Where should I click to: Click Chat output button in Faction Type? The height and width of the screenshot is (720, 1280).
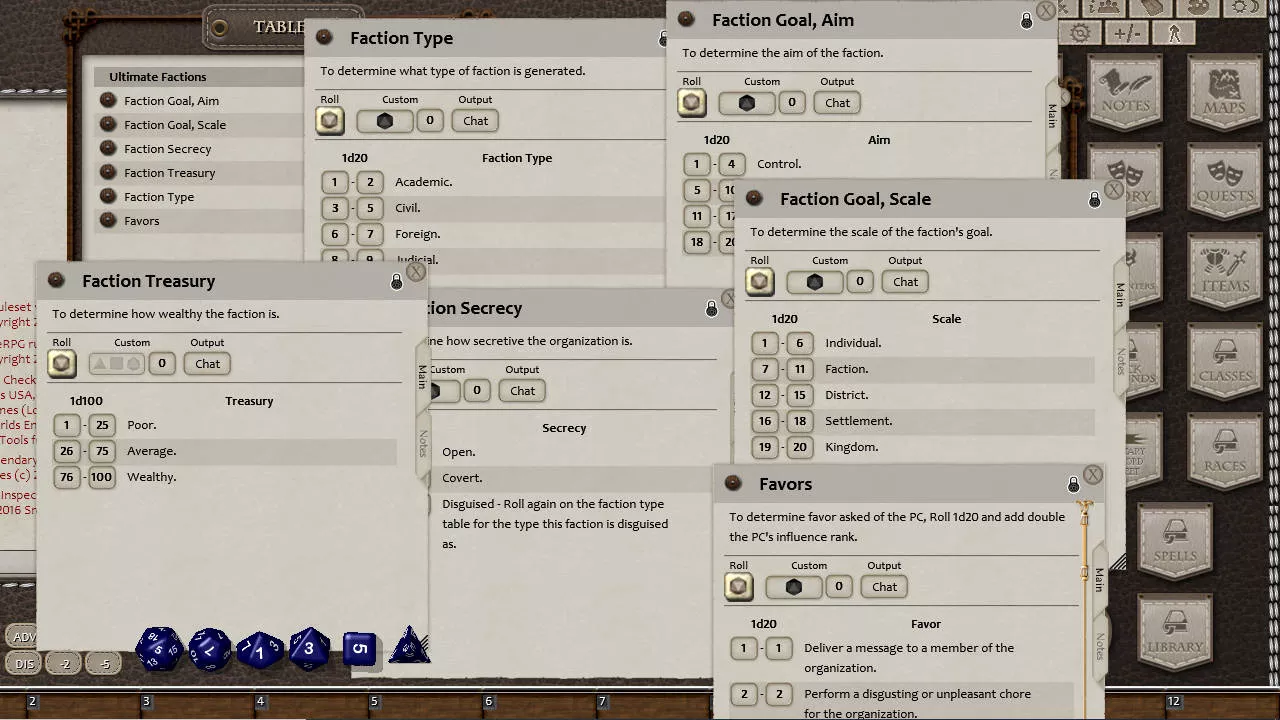coord(476,121)
